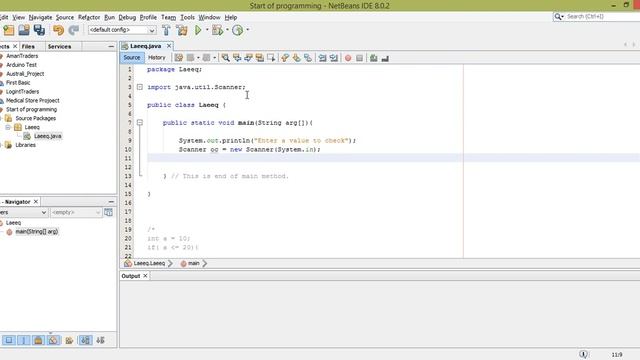The width and height of the screenshot is (640, 360).
Task: Open the default config dropdown
Action: (122, 30)
